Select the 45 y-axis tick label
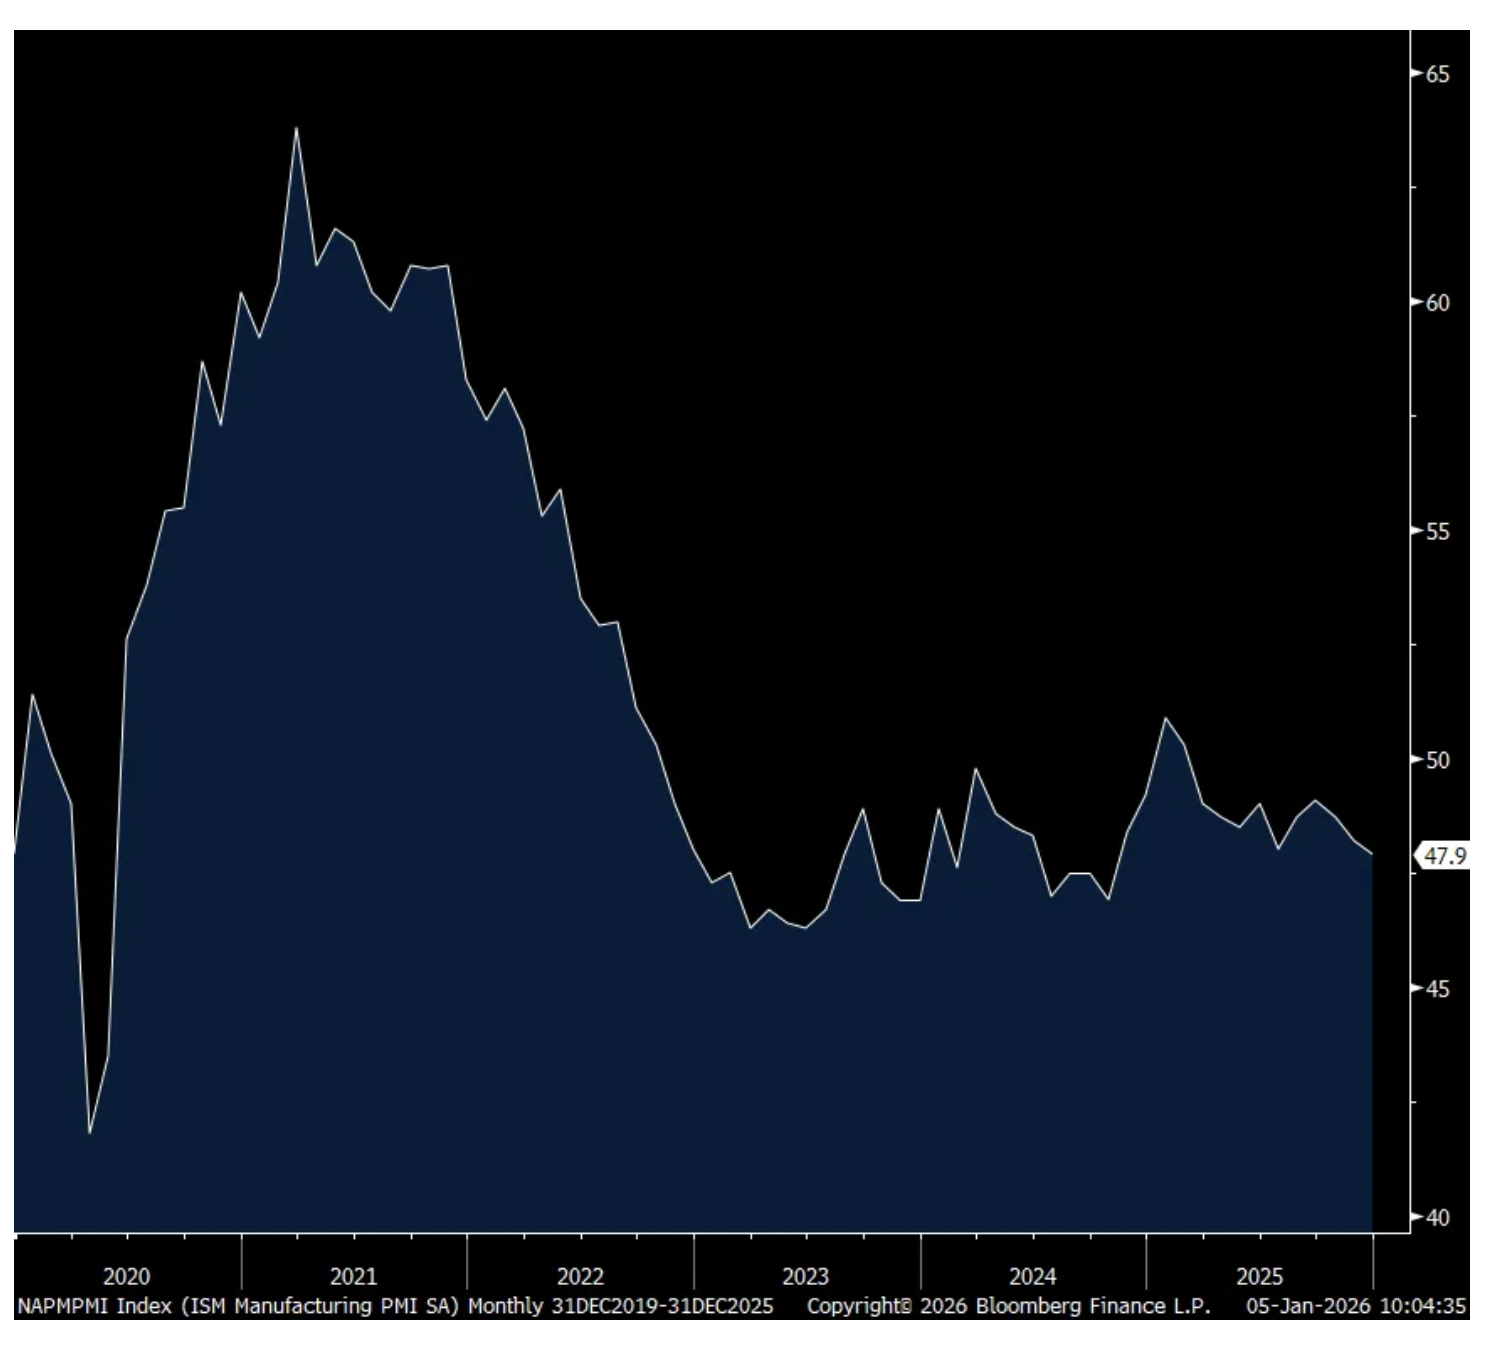The width and height of the screenshot is (1508, 1360). pos(1437,989)
